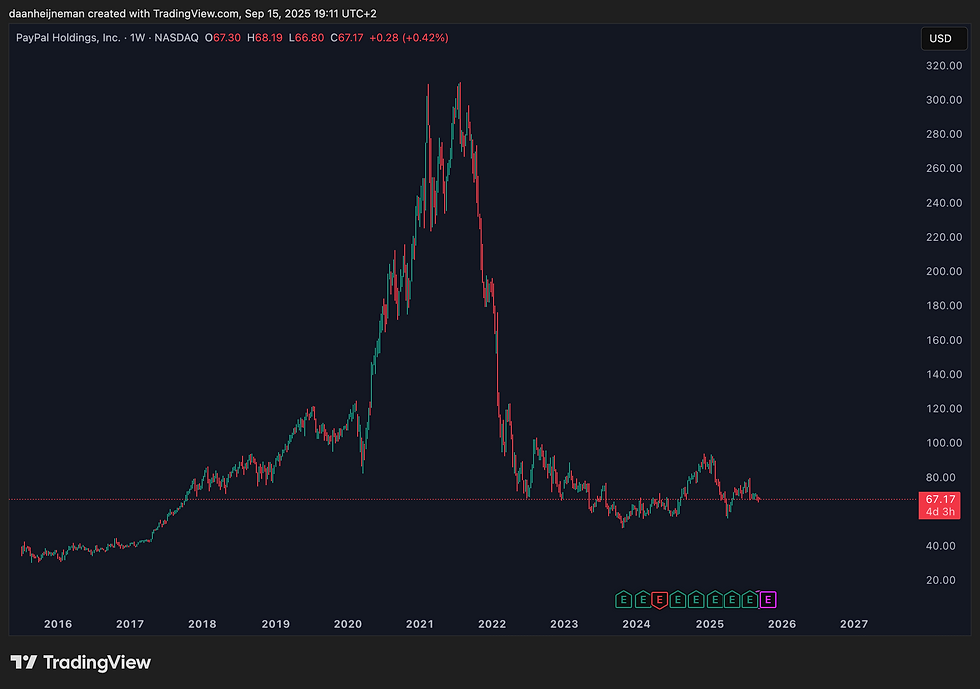Click the 2027 time axis label

click(x=854, y=624)
